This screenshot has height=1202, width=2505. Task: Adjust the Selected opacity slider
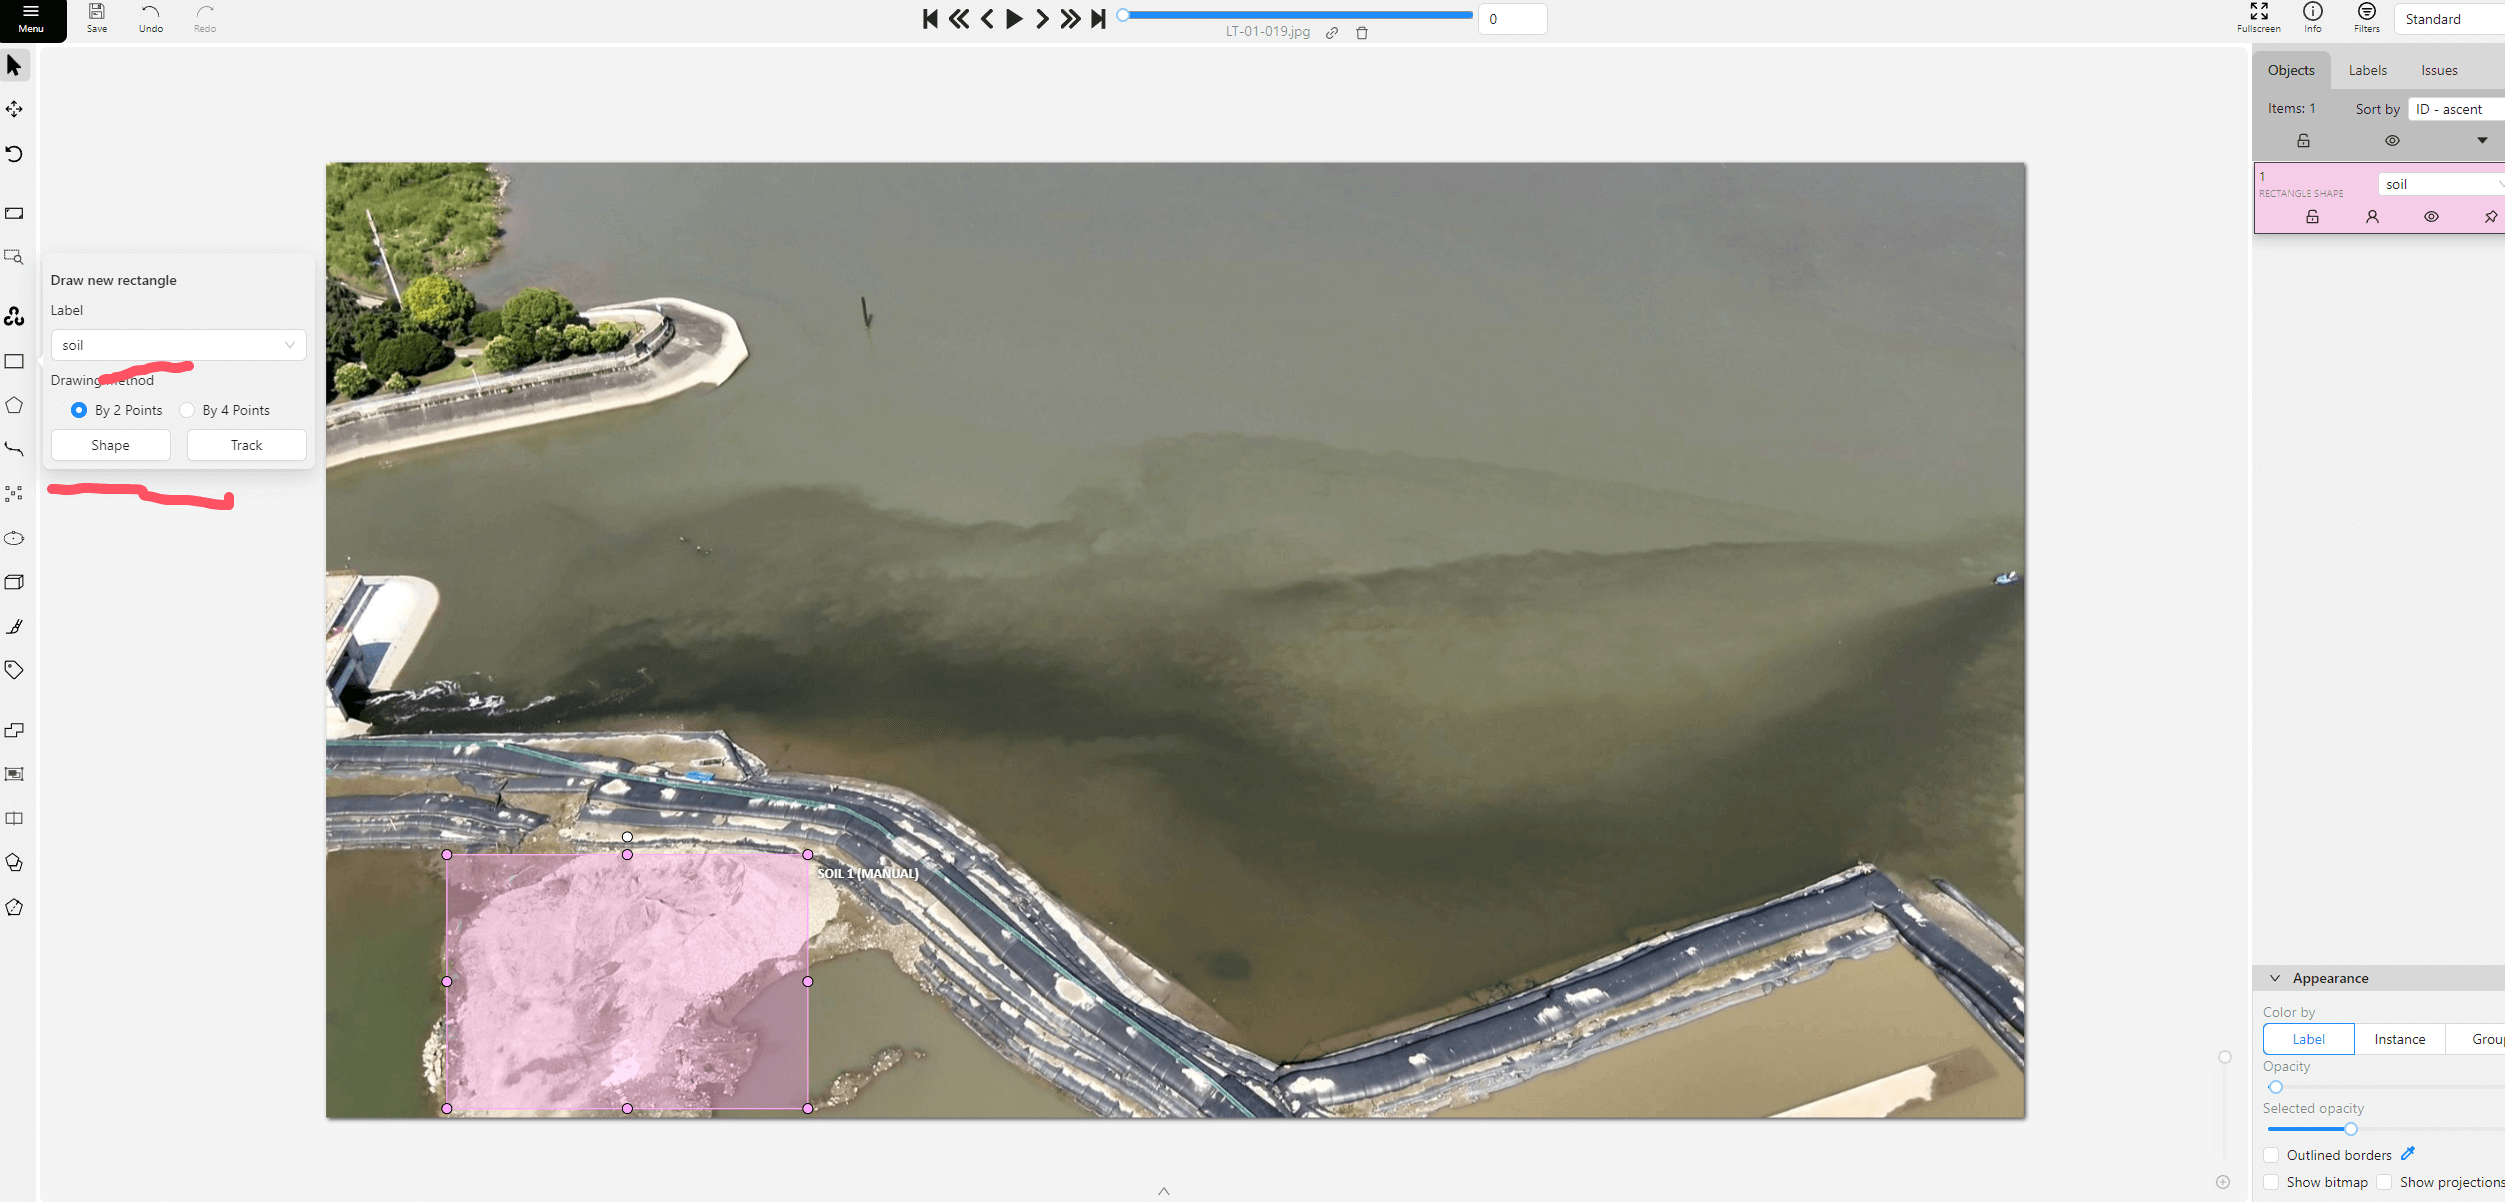[2351, 1129]
